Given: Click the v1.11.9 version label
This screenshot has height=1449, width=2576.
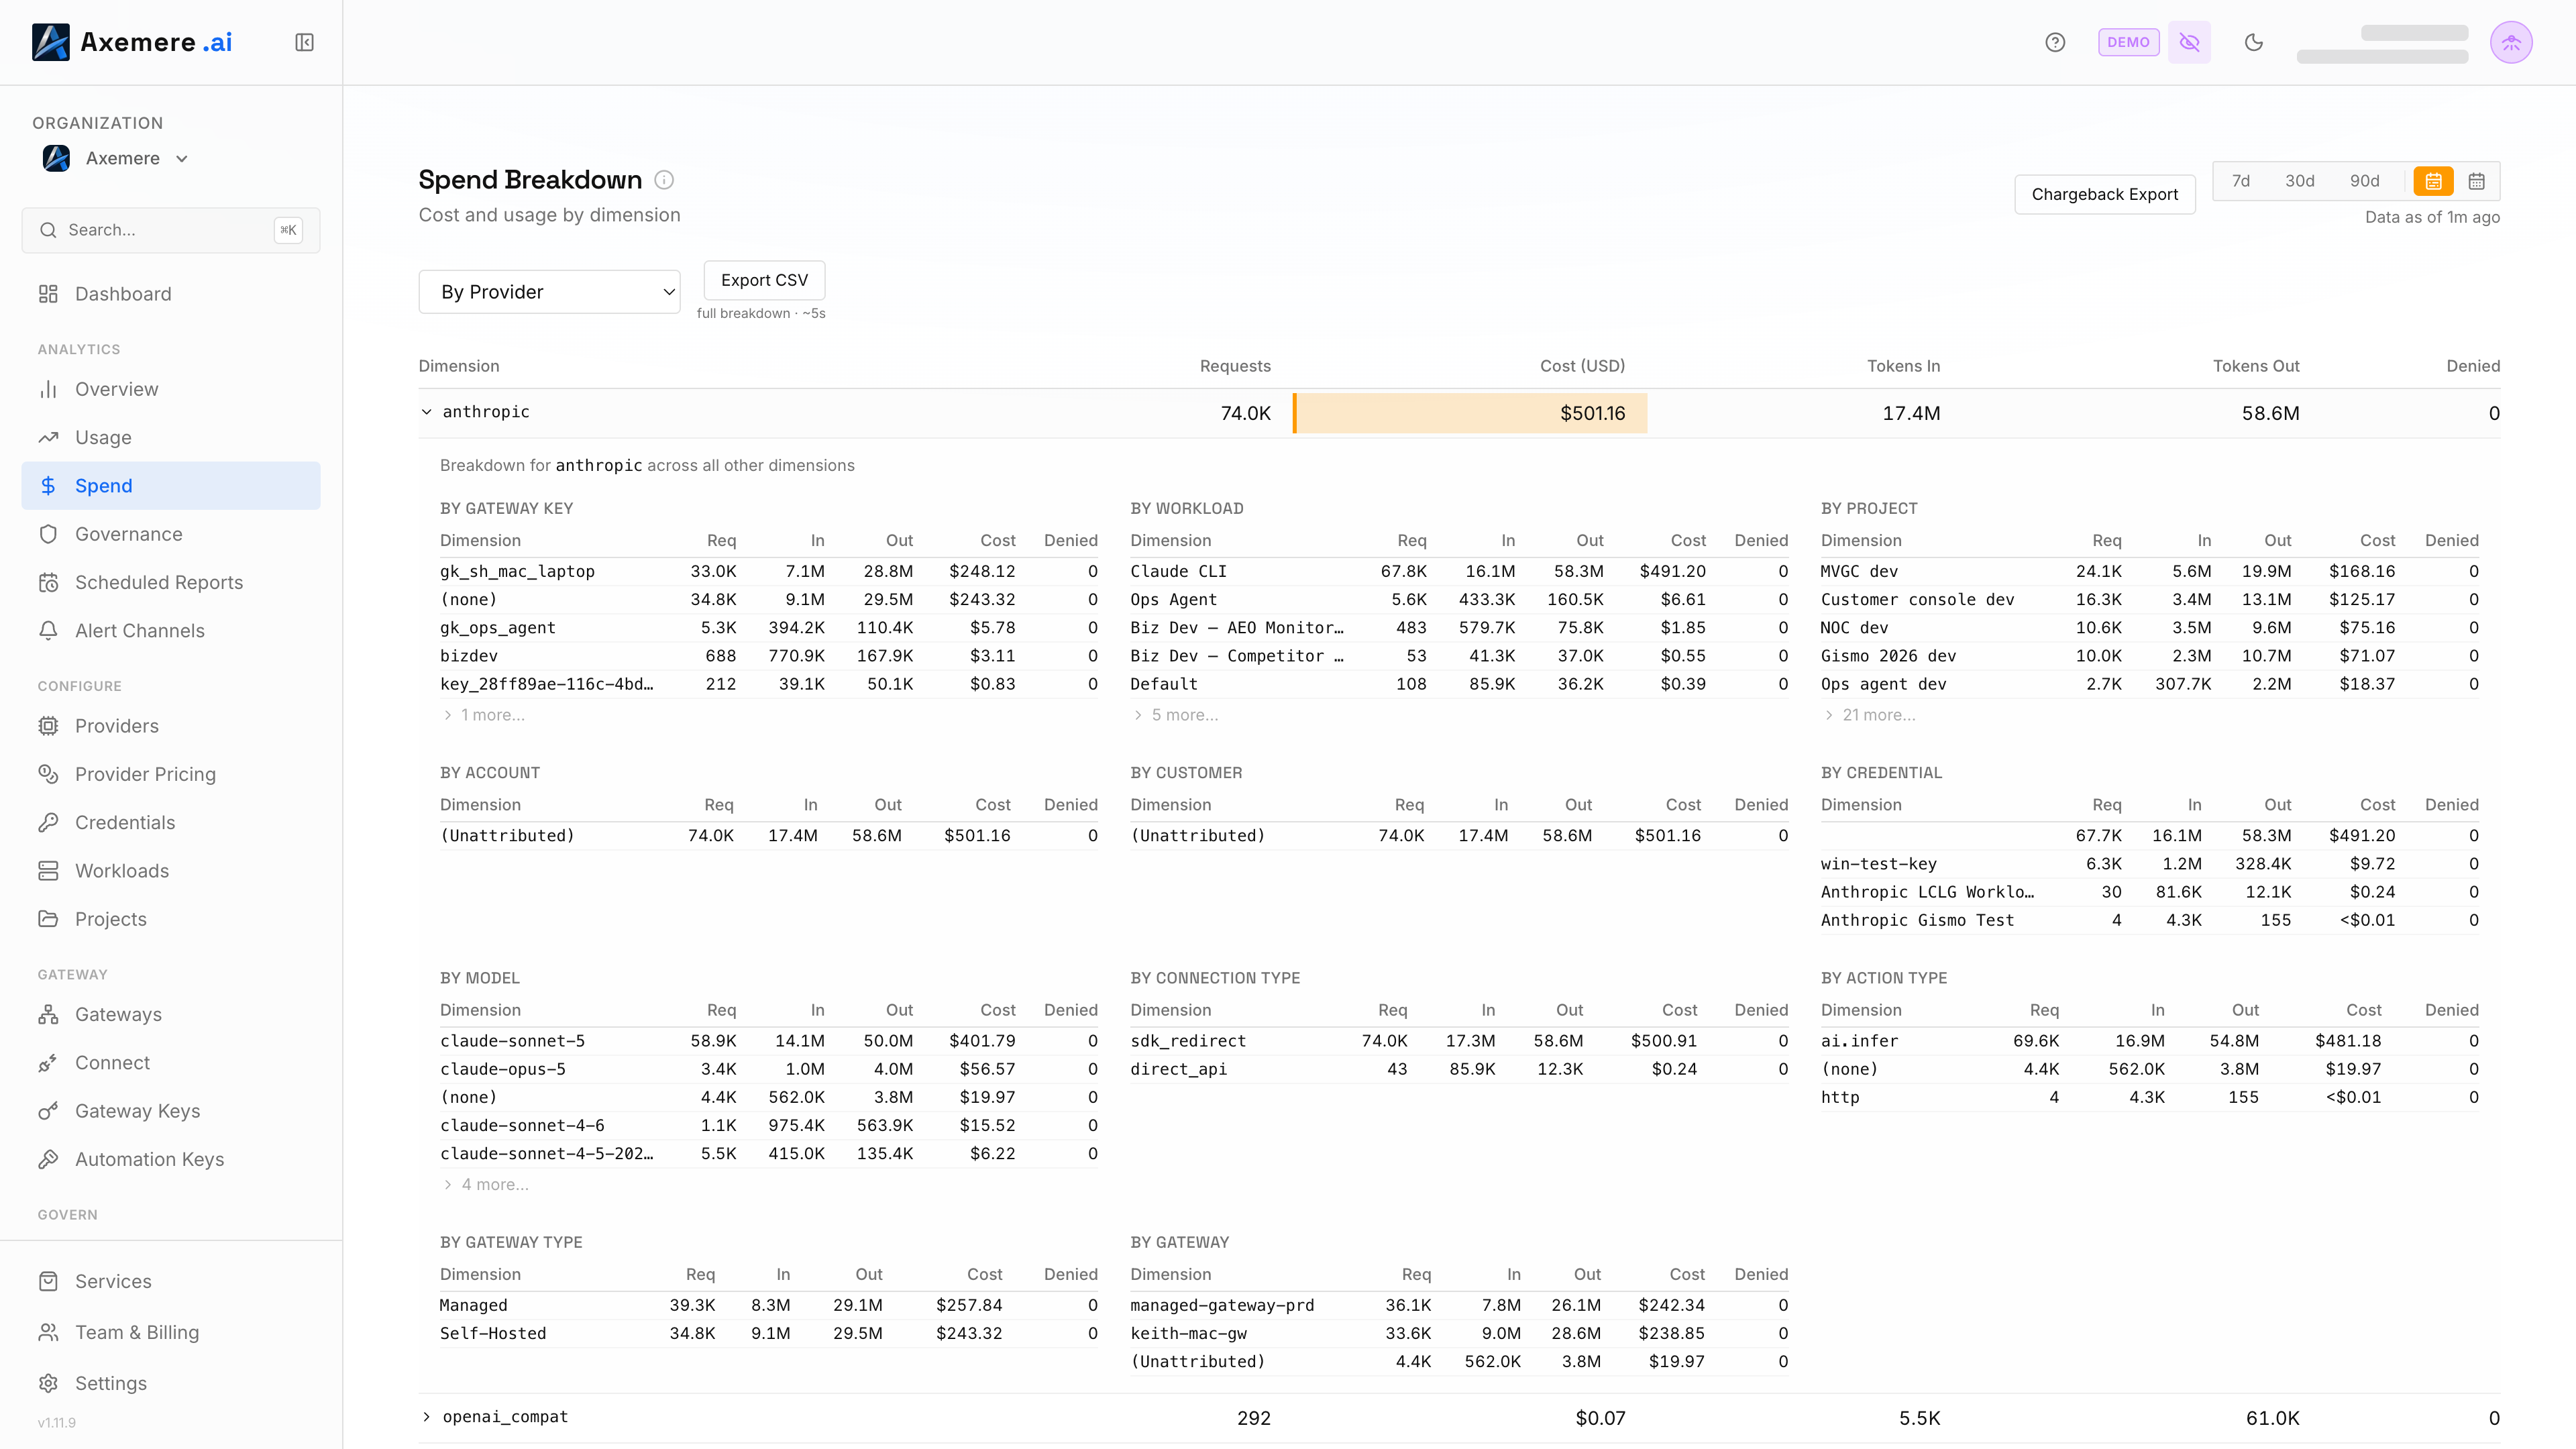Looking at the screenshot, I should [x=57, y=1422].
